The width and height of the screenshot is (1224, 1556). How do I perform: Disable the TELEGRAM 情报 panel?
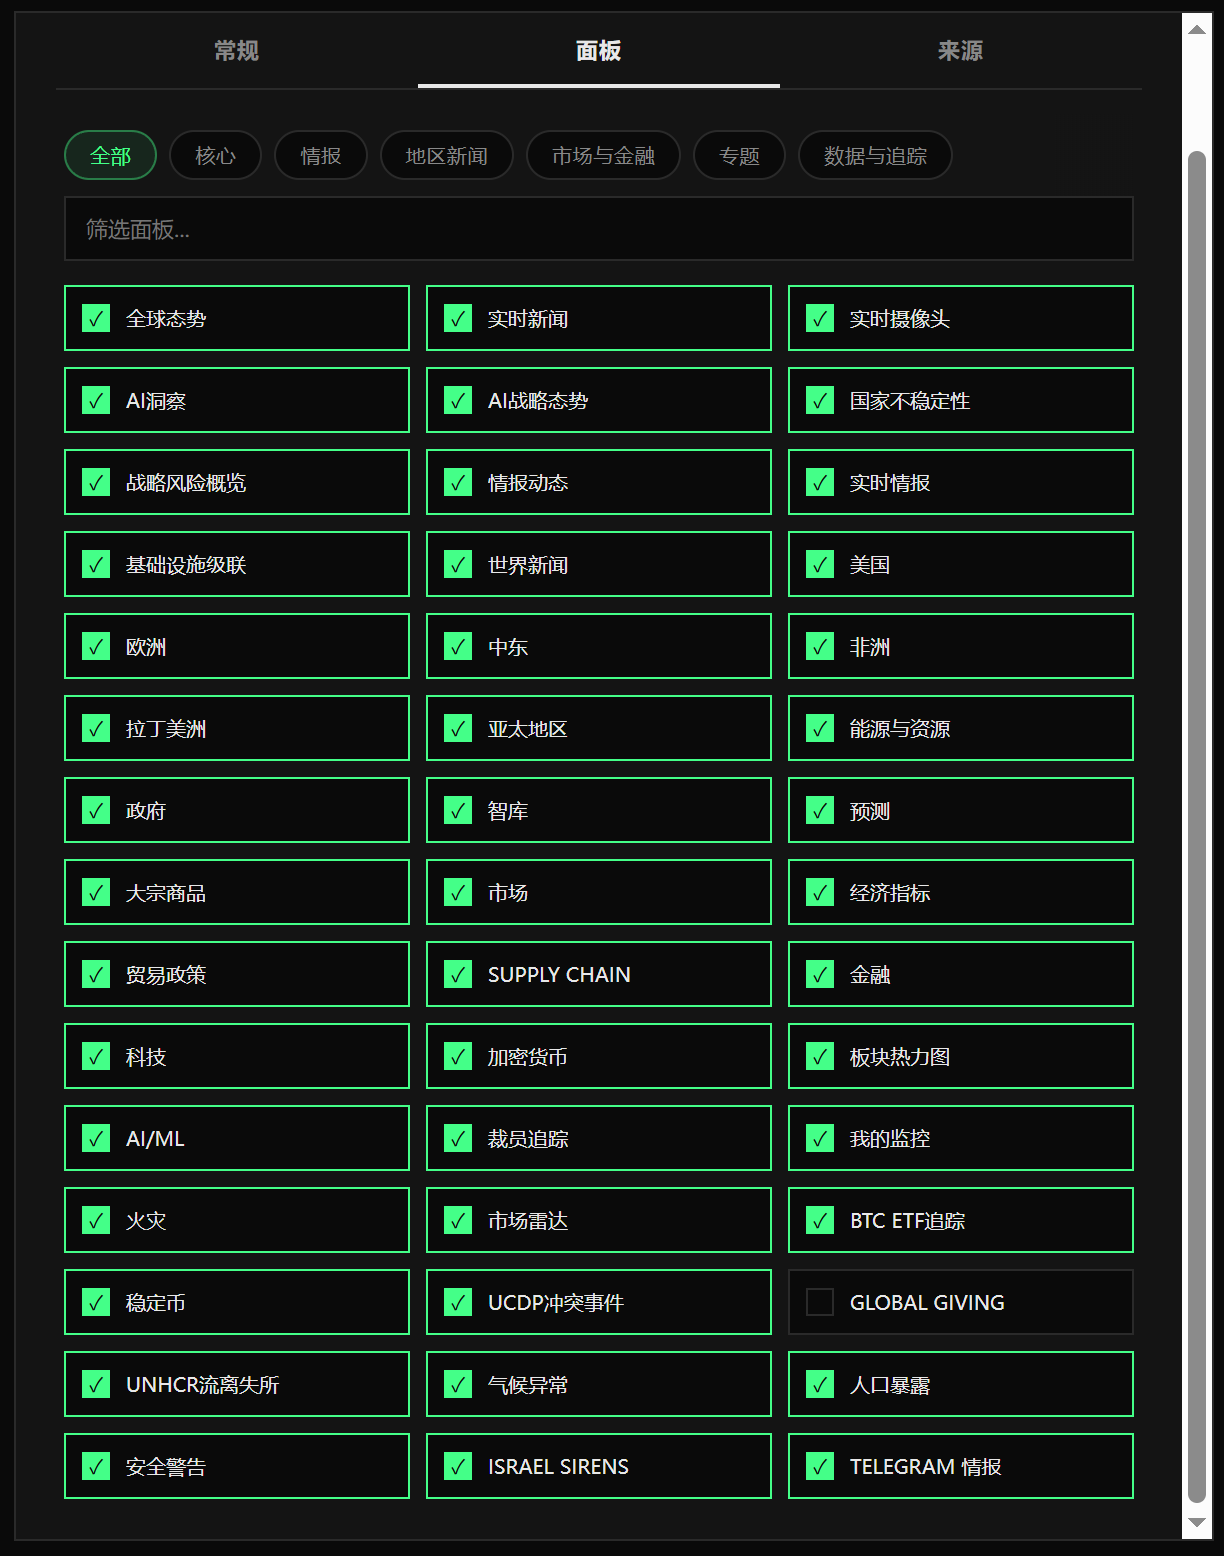pyautogui.click(x=820, y=1466)
